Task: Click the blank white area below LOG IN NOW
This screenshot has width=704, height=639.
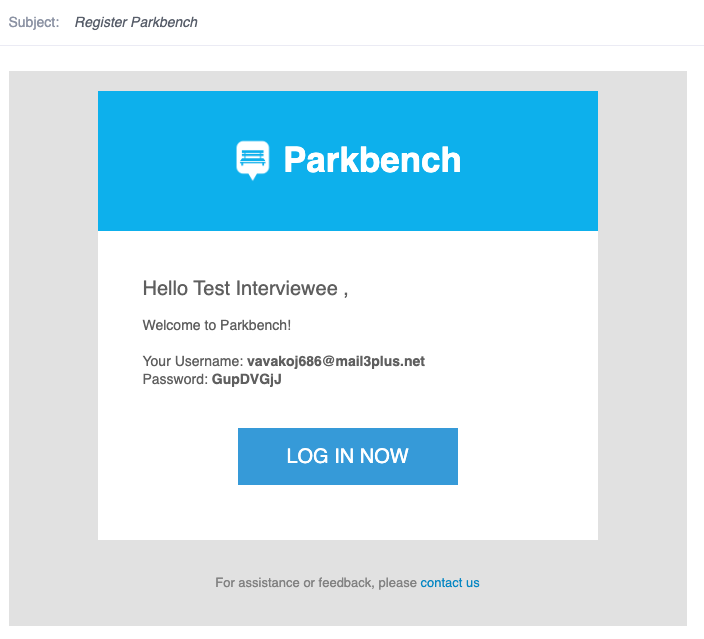Action: click(348, 513)
